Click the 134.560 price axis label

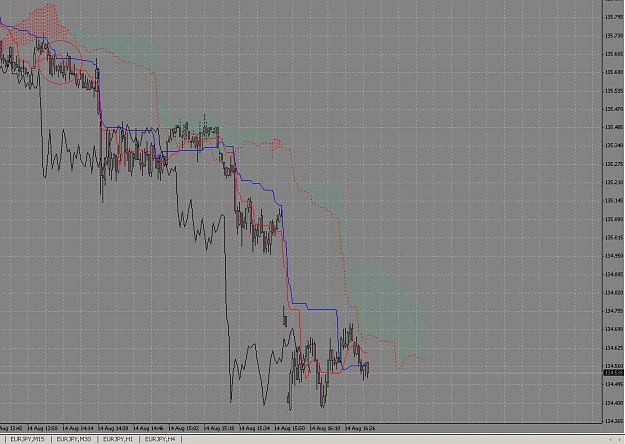coord(614,366)
